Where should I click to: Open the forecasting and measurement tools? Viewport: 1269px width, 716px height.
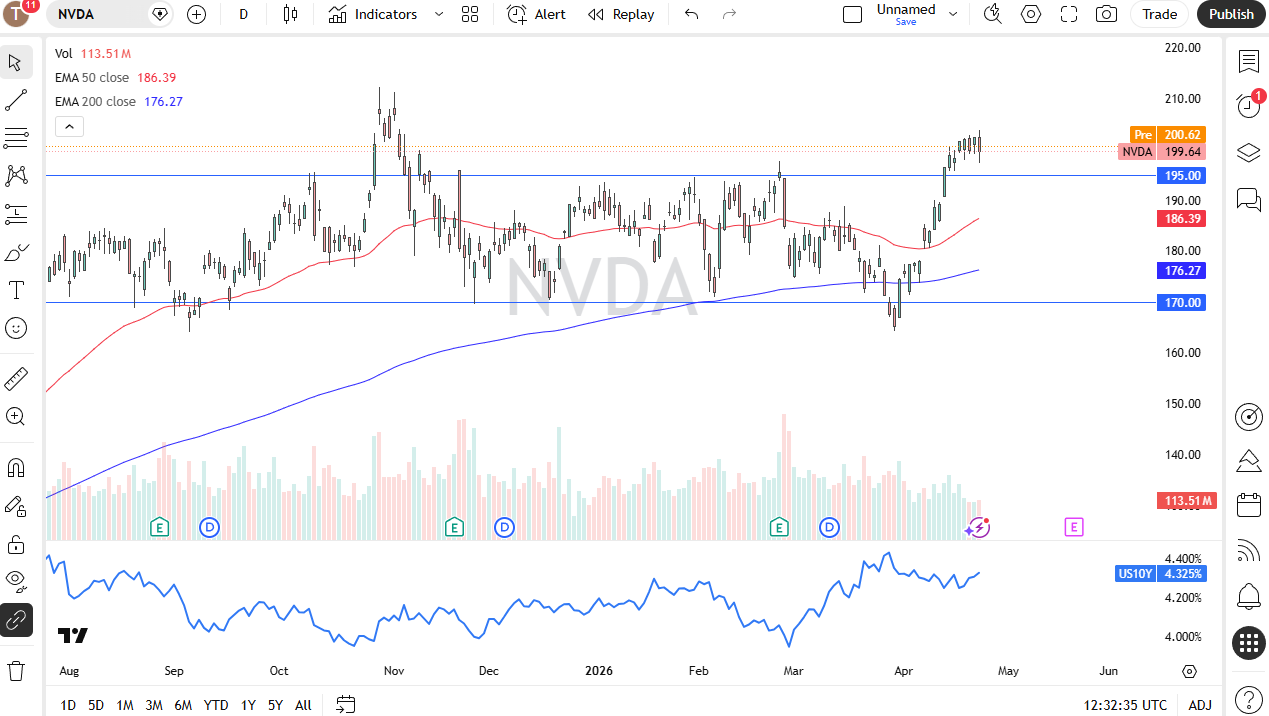[16, 214]
